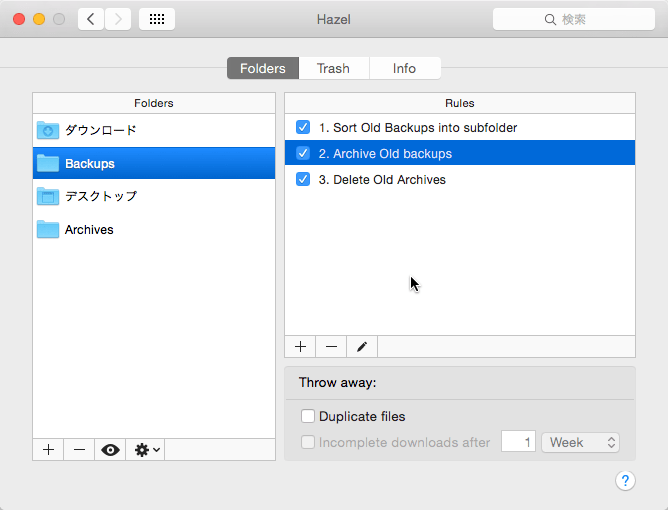Open the Week time unit dropdown
Image resolution: width=668 pixels, height=510 pixels.
pyautogui.click(x=580, y=442)
